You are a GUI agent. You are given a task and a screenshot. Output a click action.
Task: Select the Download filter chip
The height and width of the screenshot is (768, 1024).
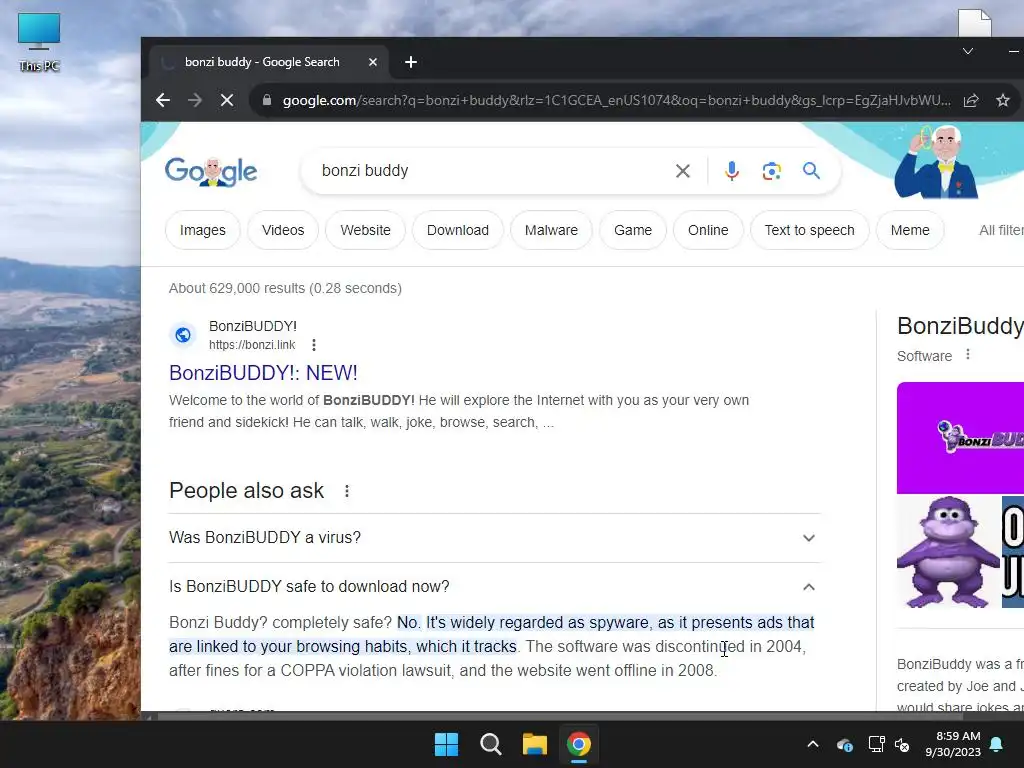point(458,230)
